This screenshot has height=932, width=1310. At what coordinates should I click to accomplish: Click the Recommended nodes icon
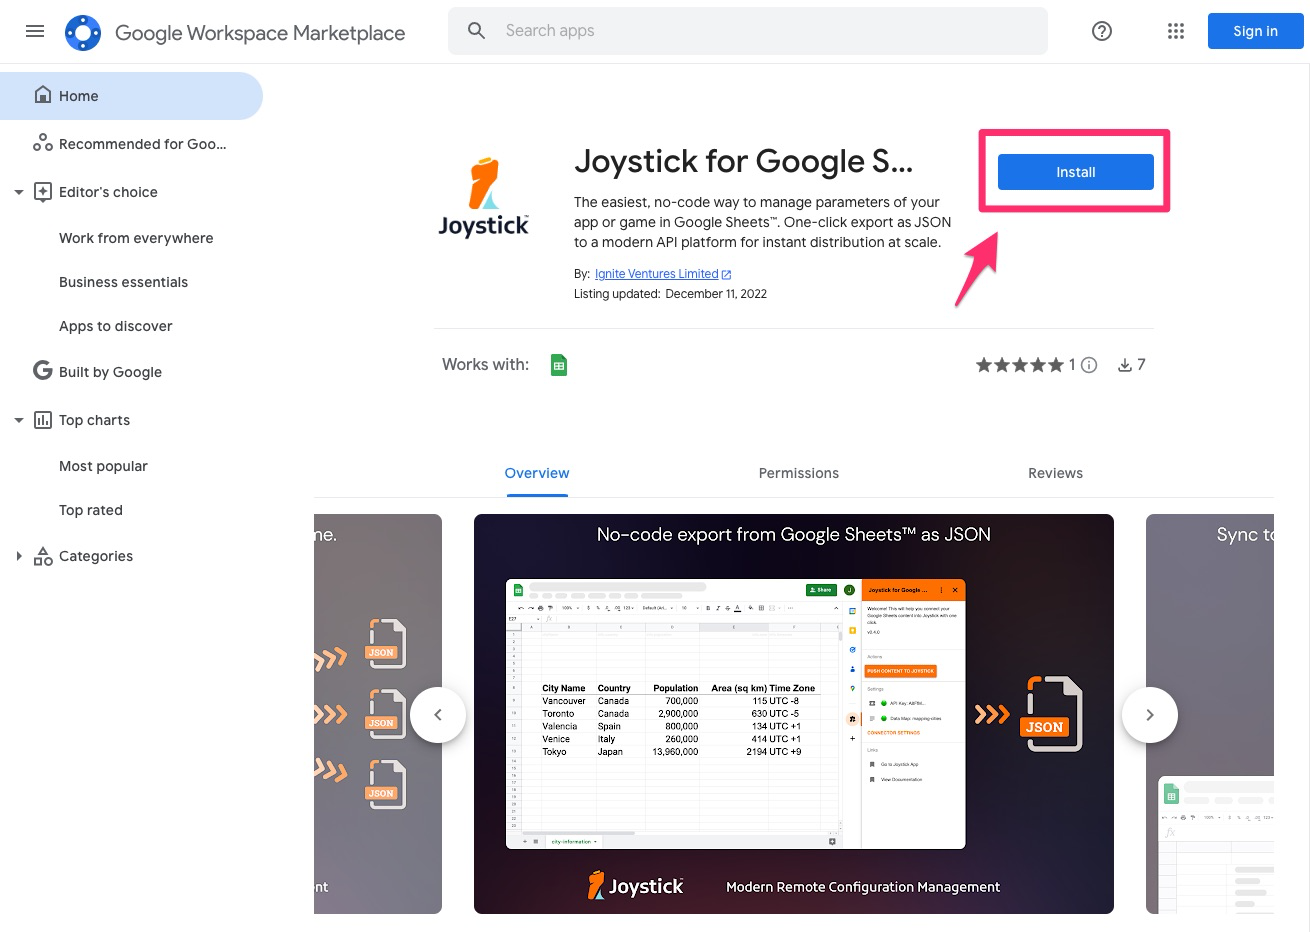(43, 143)
